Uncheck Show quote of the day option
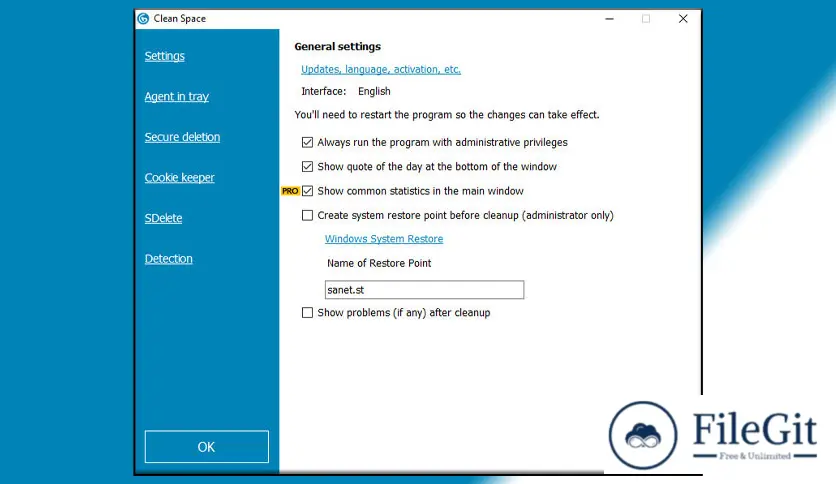Viewport: 836px width, 484px height. [x=307, y=167]
